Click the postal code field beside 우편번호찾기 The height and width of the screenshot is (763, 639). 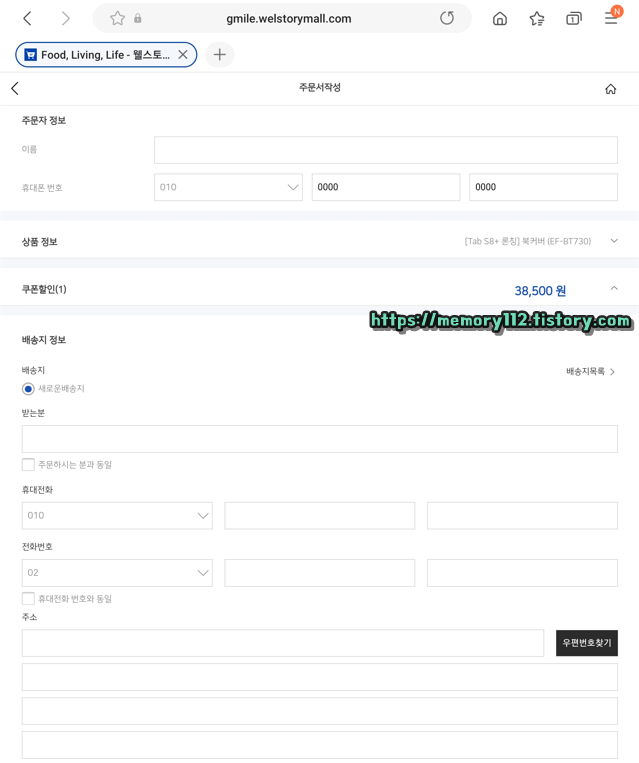click(283, 643)
